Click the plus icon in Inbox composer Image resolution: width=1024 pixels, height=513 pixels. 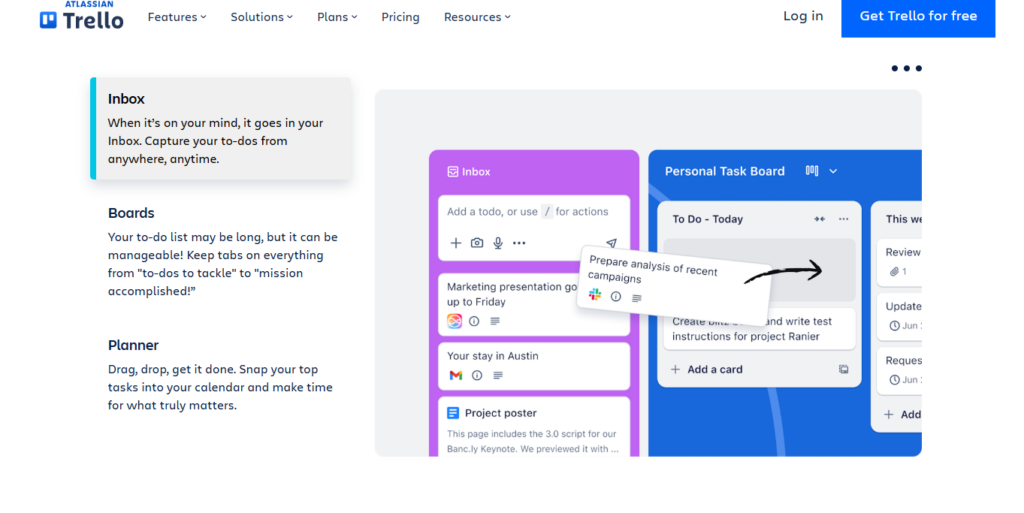pyautogui.click(x=456, y=243)
